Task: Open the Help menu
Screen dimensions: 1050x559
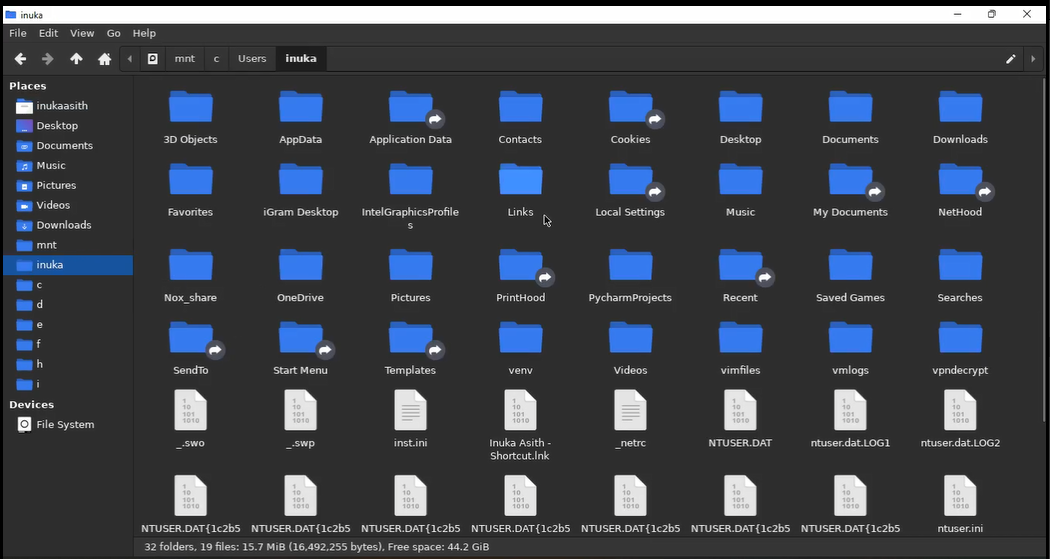Action: tap(144, 33)
